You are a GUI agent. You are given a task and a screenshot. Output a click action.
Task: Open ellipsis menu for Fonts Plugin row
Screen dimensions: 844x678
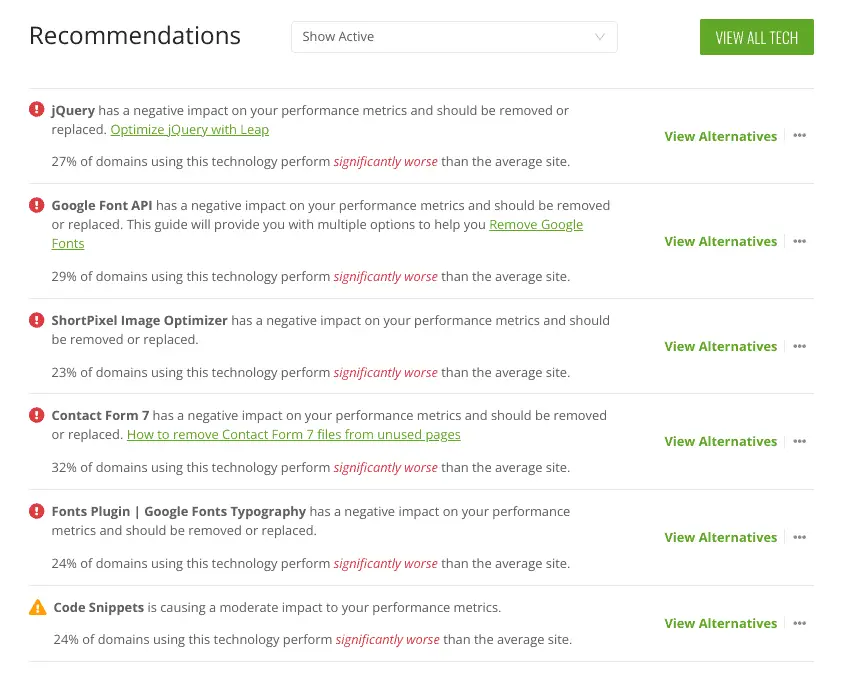[799, 537]
